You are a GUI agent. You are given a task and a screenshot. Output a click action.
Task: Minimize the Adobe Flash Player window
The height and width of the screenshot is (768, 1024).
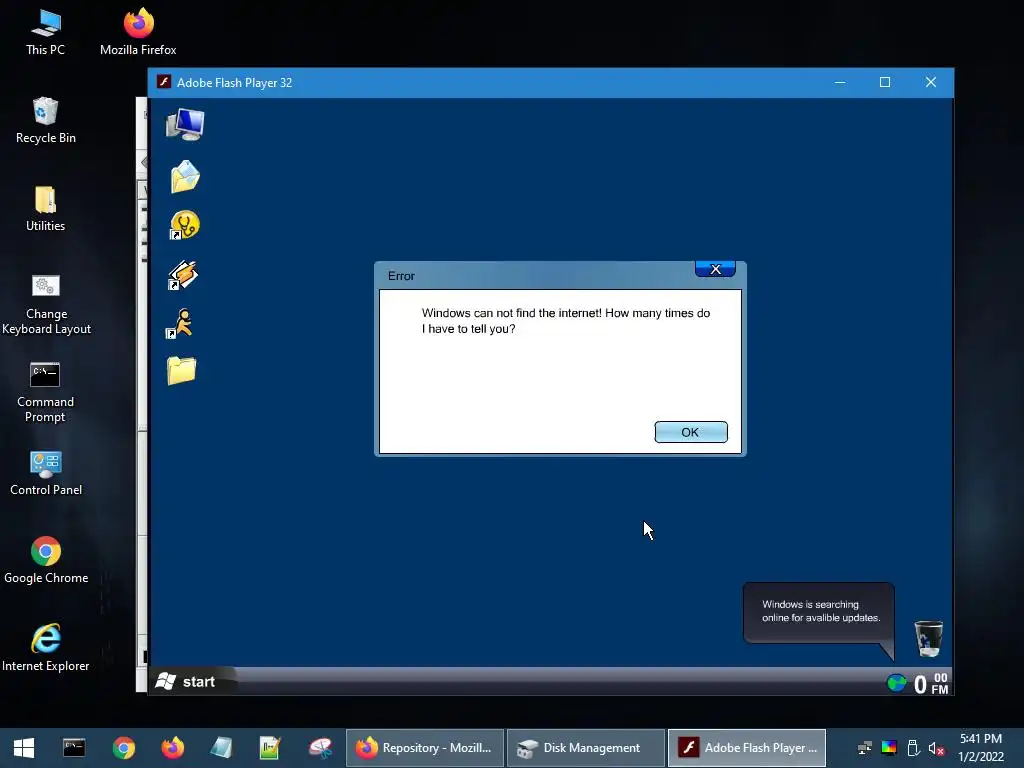(840, 82)
